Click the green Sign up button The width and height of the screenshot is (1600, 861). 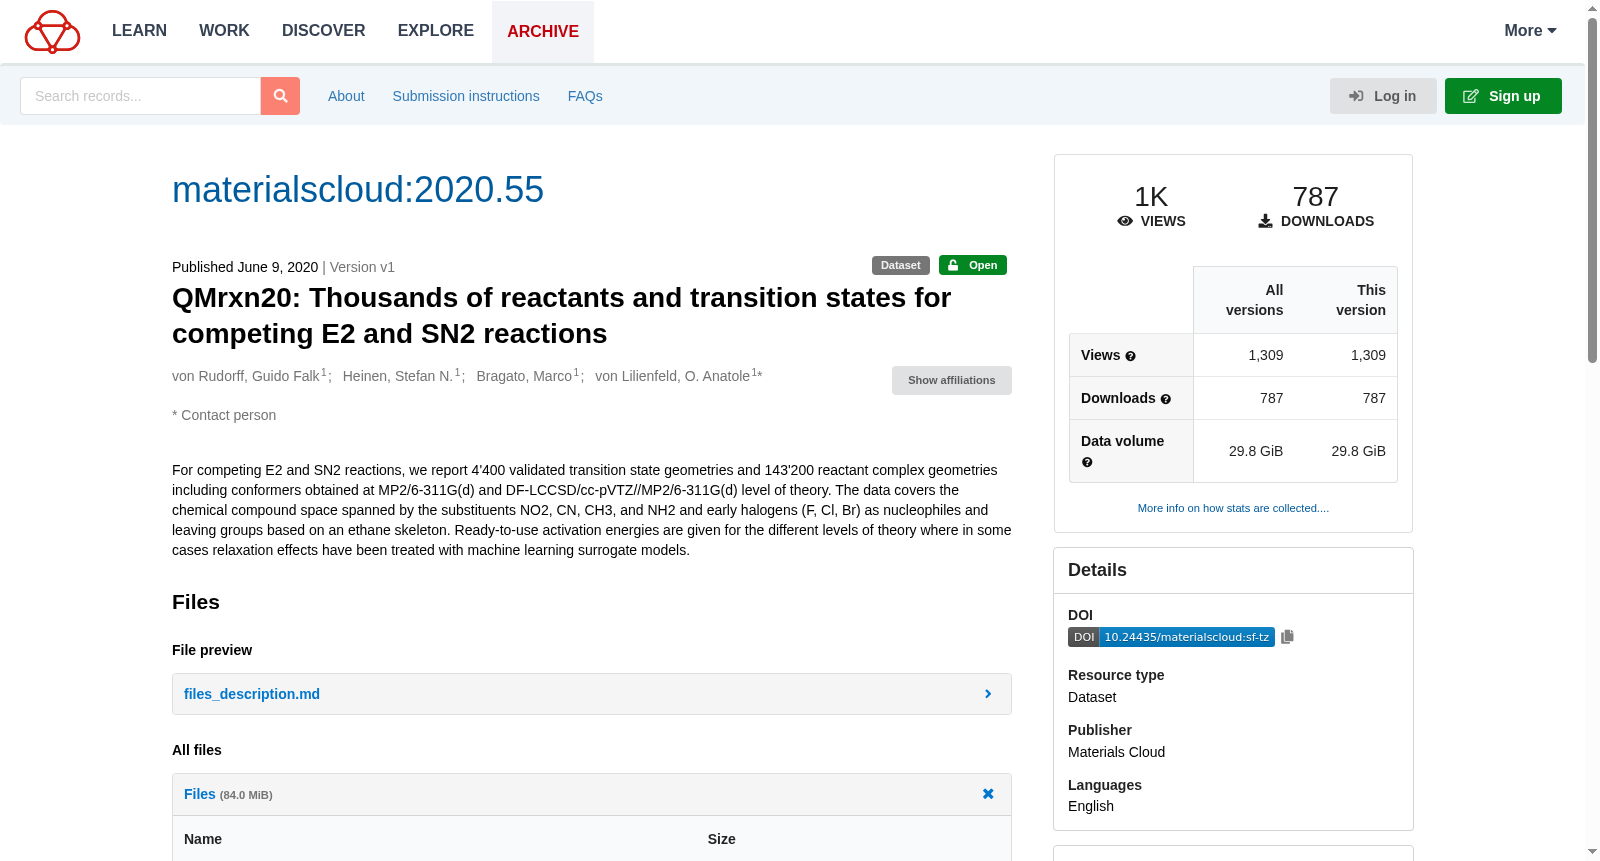(x=1503, y=96)
